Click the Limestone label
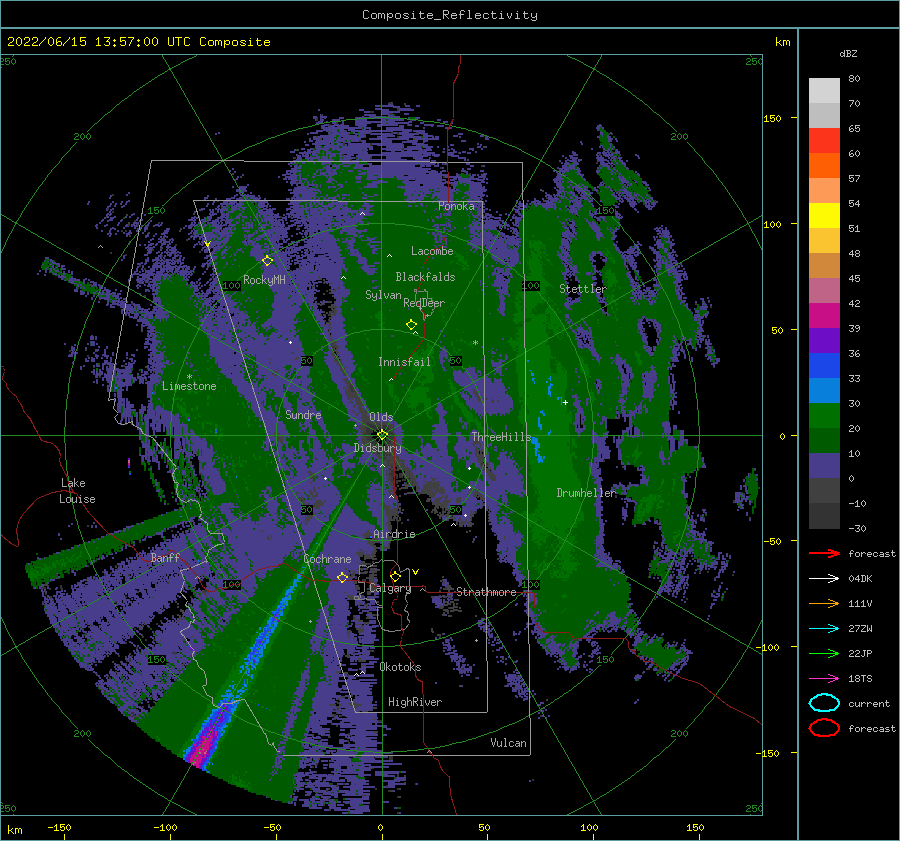Viewport: 900px width, 841px height. pyautogui.click(x=189, y=386)
